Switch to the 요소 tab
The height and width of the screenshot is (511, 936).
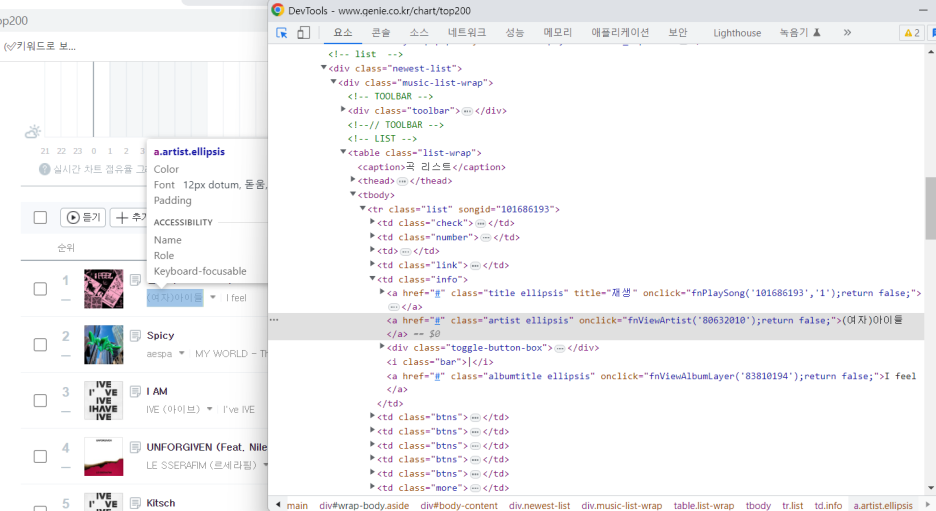pos(343,33)
